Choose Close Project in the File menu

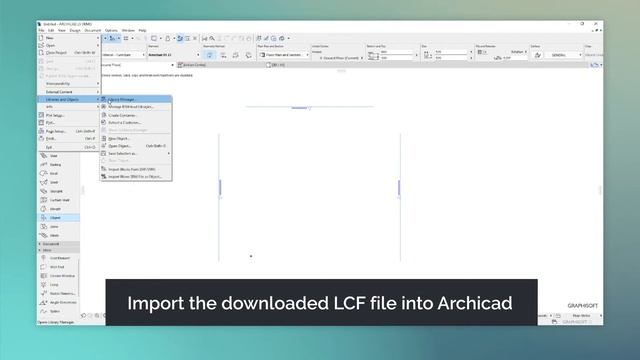(x=69, y=53)
